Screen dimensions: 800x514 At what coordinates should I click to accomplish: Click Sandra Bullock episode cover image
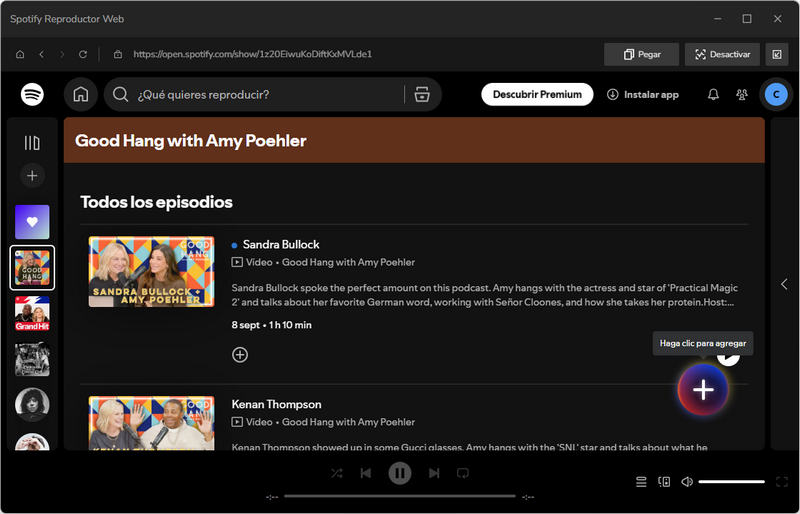click(152, 272)
